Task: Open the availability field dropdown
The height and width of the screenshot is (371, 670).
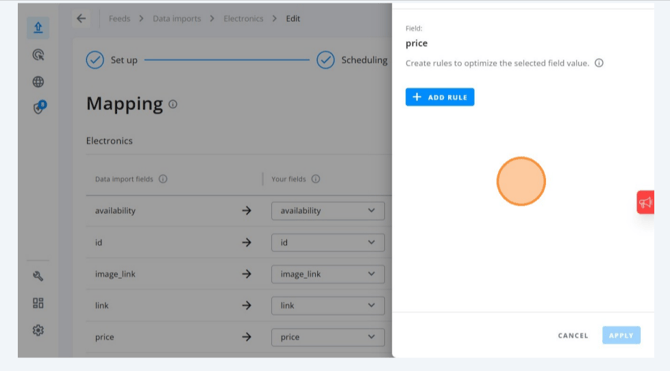Action: tap(328, 210)
